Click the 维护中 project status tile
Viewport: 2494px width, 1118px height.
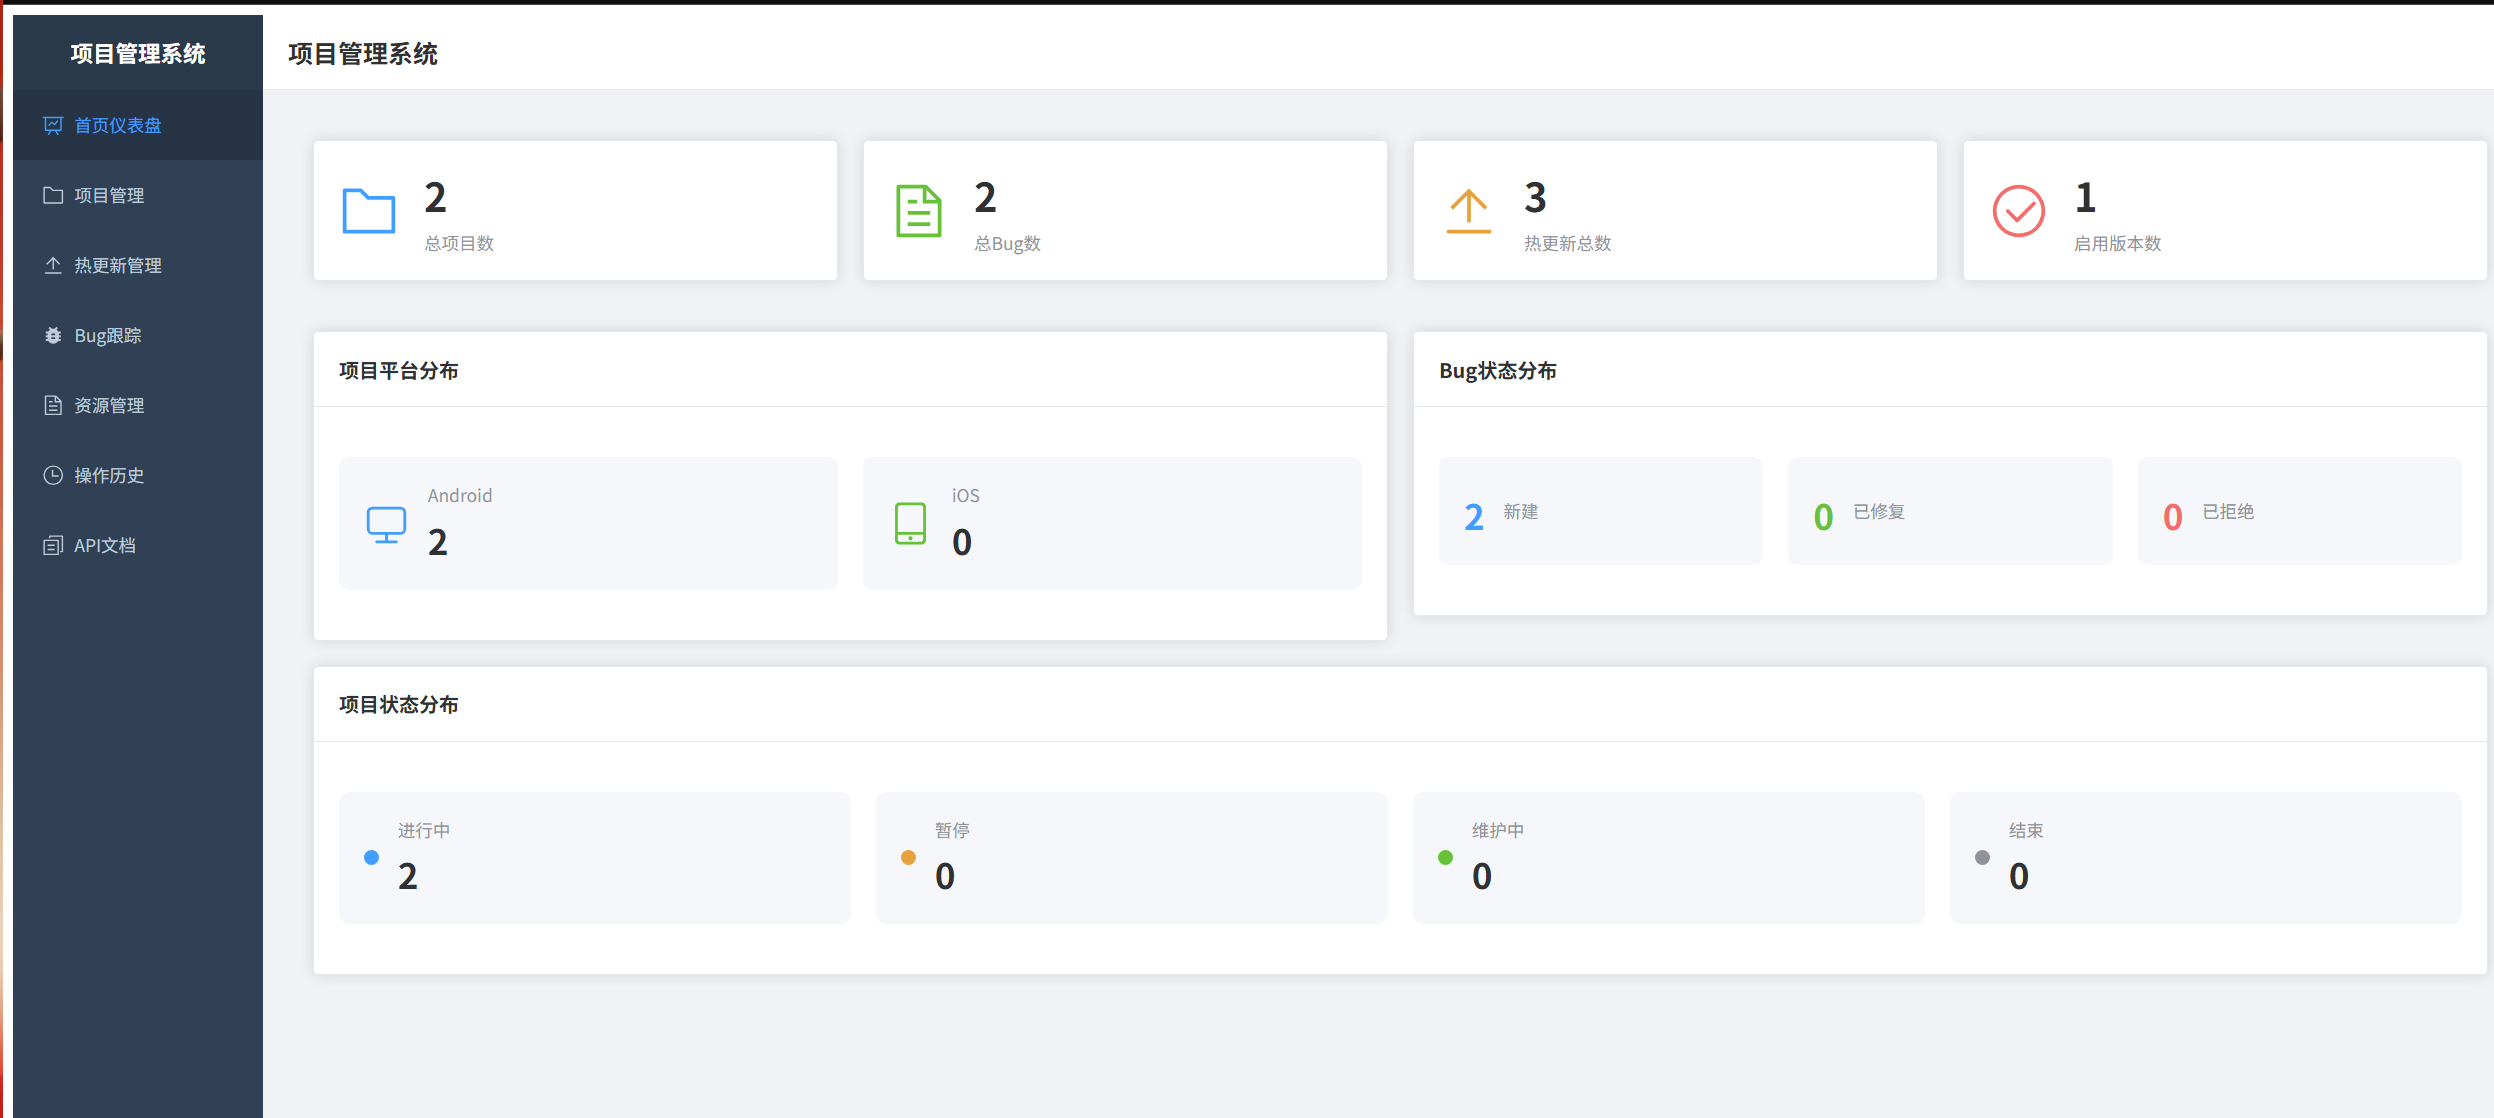(1667, 858)
